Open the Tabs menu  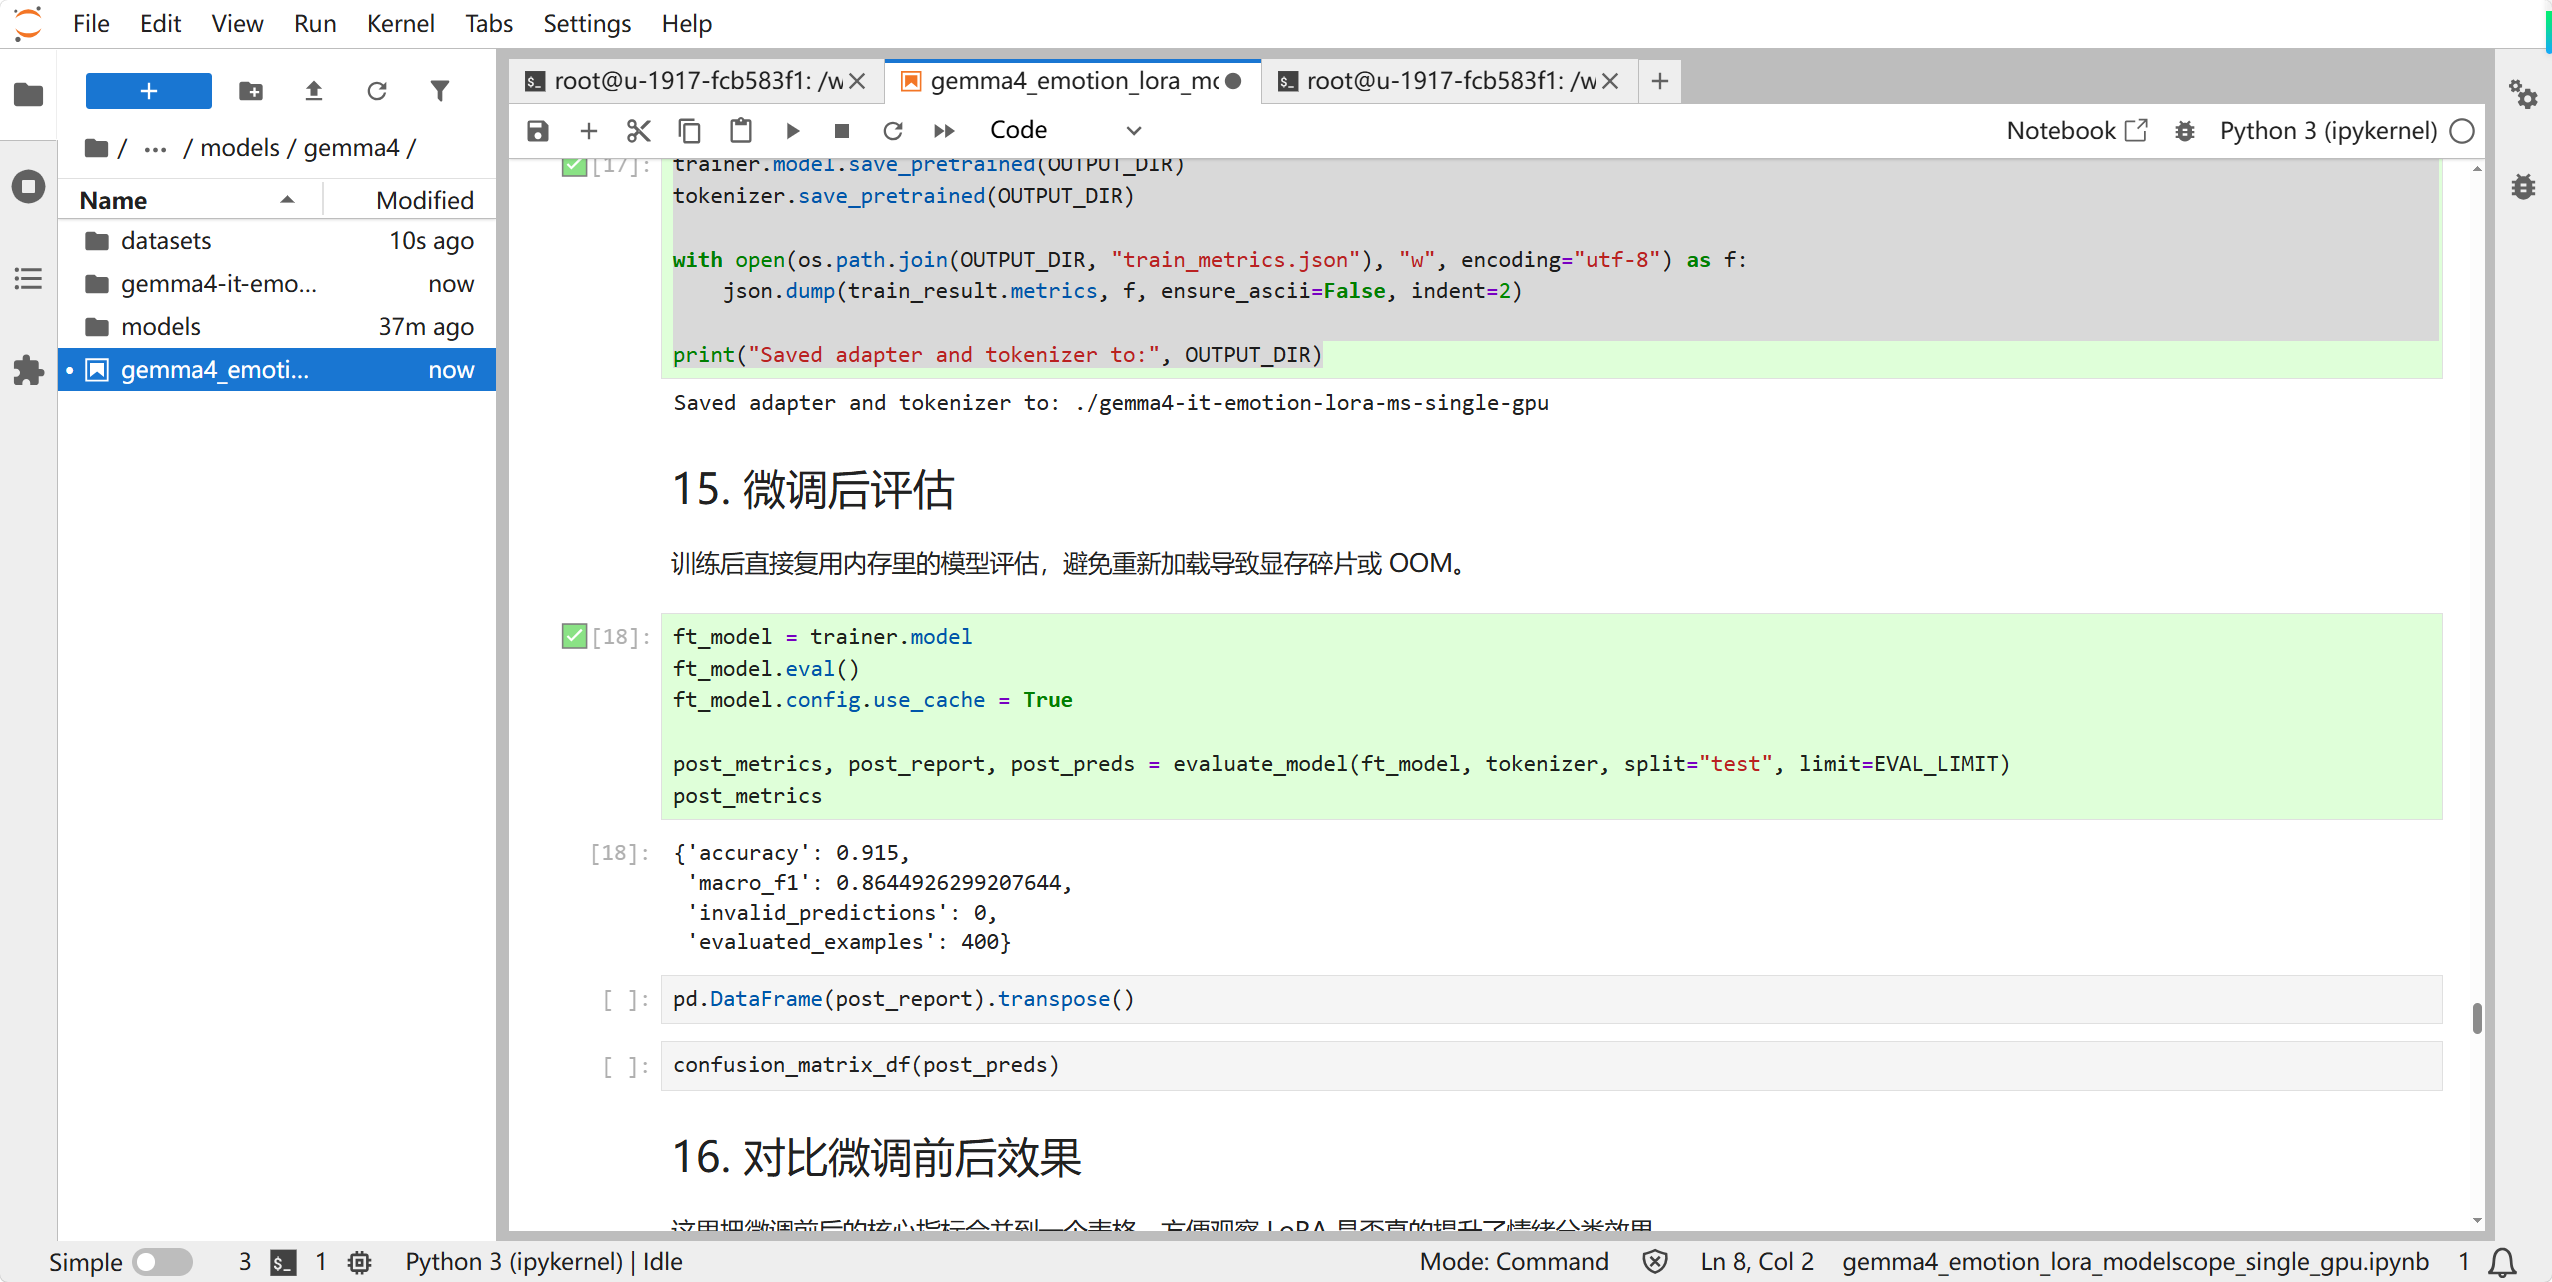pyautogui.click(x=488, y=23)
